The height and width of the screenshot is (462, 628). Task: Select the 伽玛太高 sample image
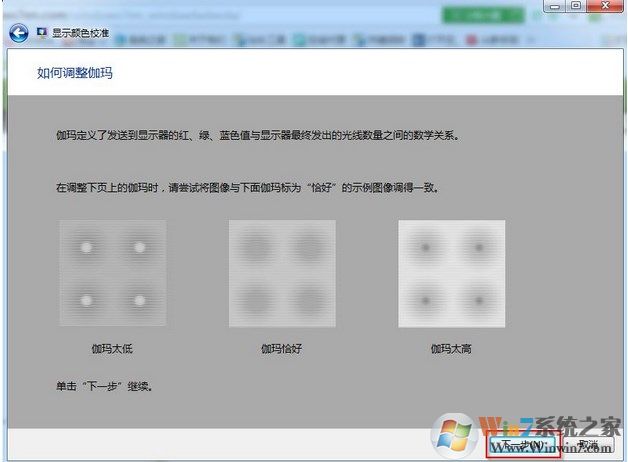pyautogui.click(x=451, y=273)
